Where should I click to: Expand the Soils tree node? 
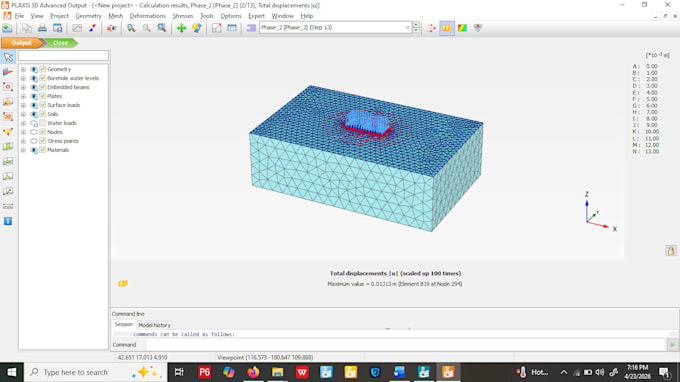click(23, 114)
